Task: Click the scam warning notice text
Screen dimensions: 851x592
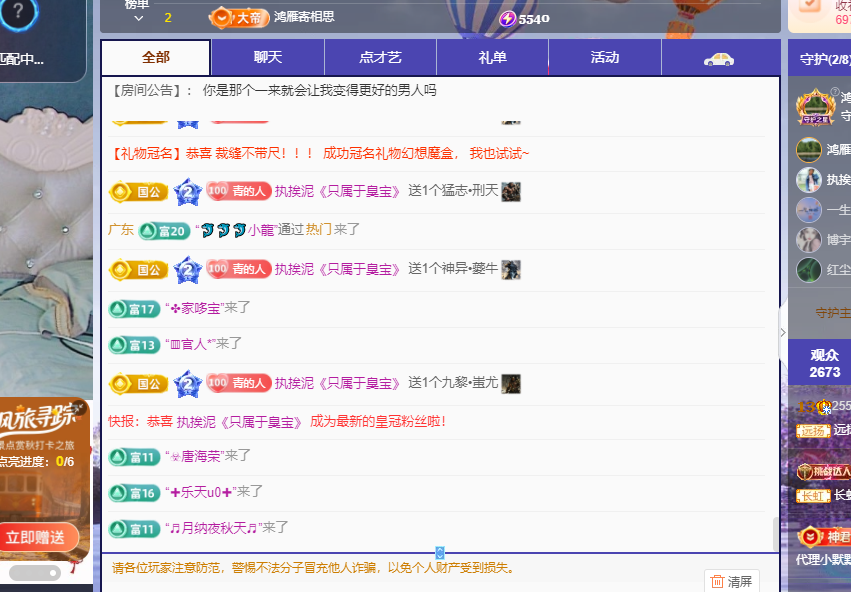Action: (x=314, y=568)
